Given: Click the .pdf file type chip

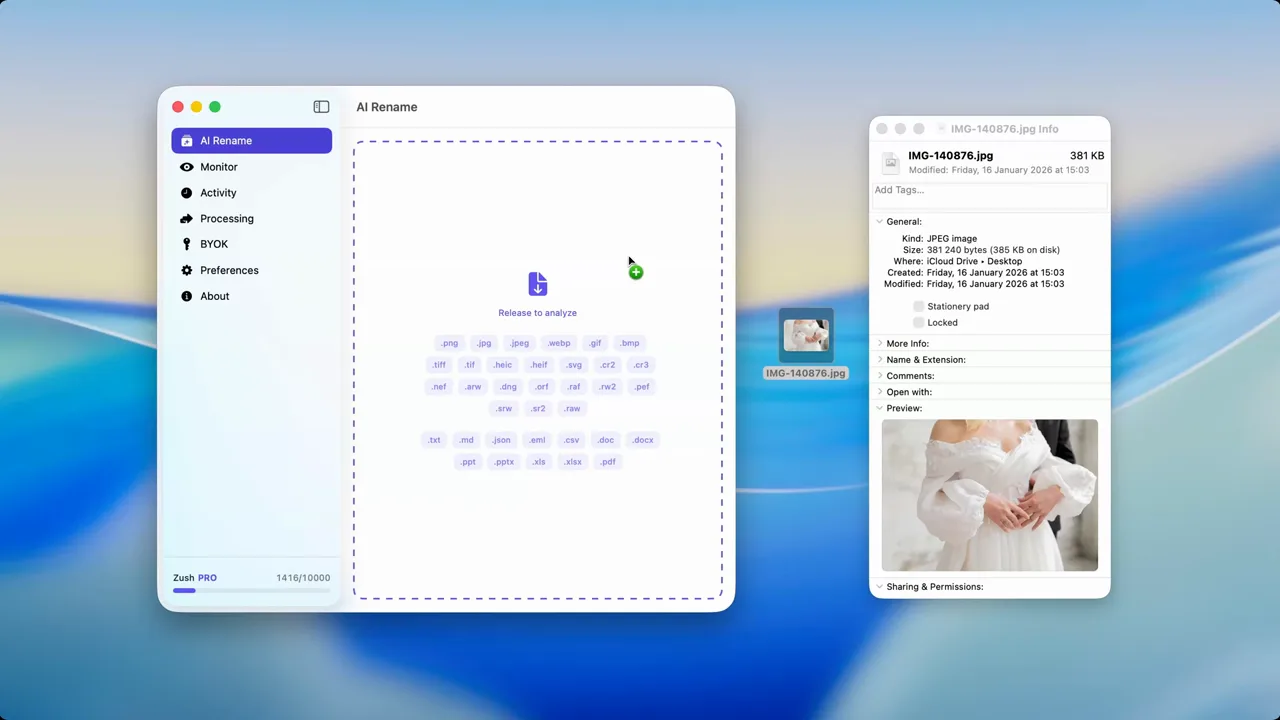Looking at the screenshot, I should pos(608,462).
